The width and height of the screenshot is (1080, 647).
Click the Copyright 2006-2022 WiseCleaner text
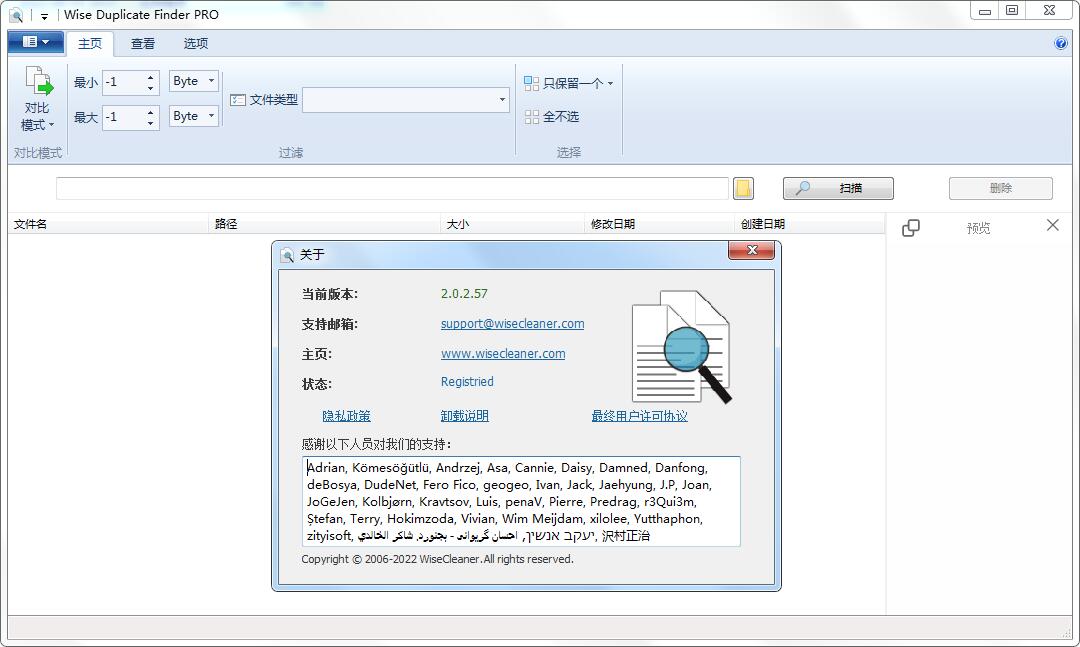click(x=437, y=559)
